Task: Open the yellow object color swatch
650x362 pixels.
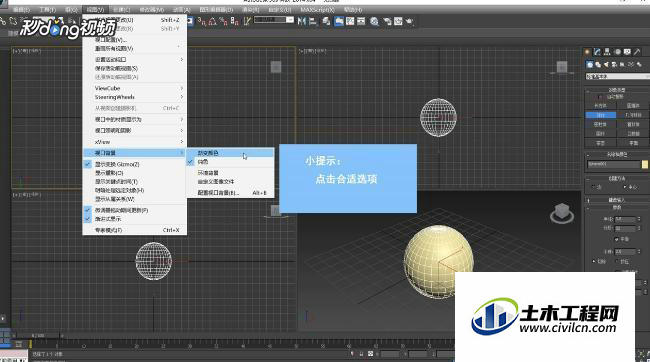Action: click(x=645, y=164)
